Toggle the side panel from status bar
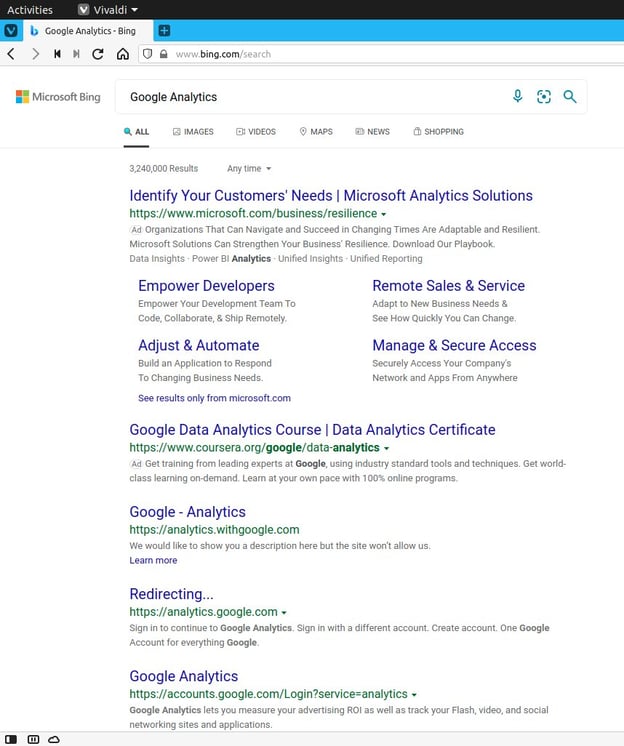Viewport: 624px width, 746px height. coord(12,739)
